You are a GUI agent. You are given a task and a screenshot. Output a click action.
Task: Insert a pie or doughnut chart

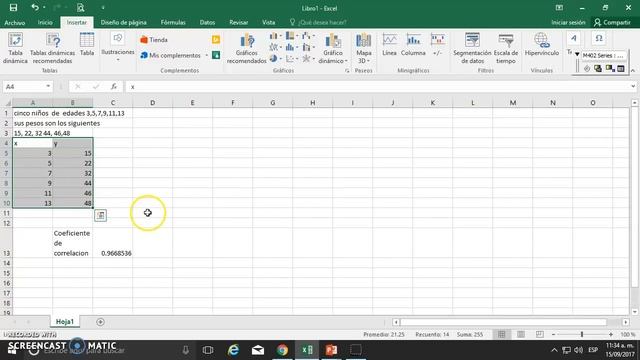(x=276, y=59)
